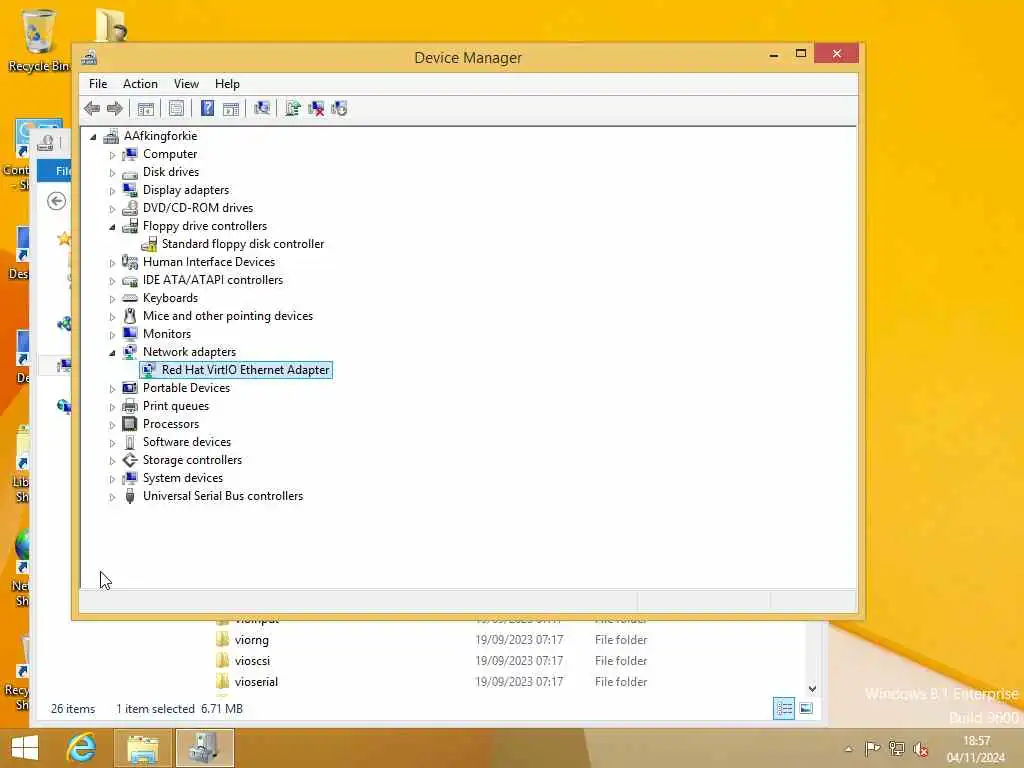Click the Processors chip icon
Screen dimensions: 1024x768
(130, 424)
